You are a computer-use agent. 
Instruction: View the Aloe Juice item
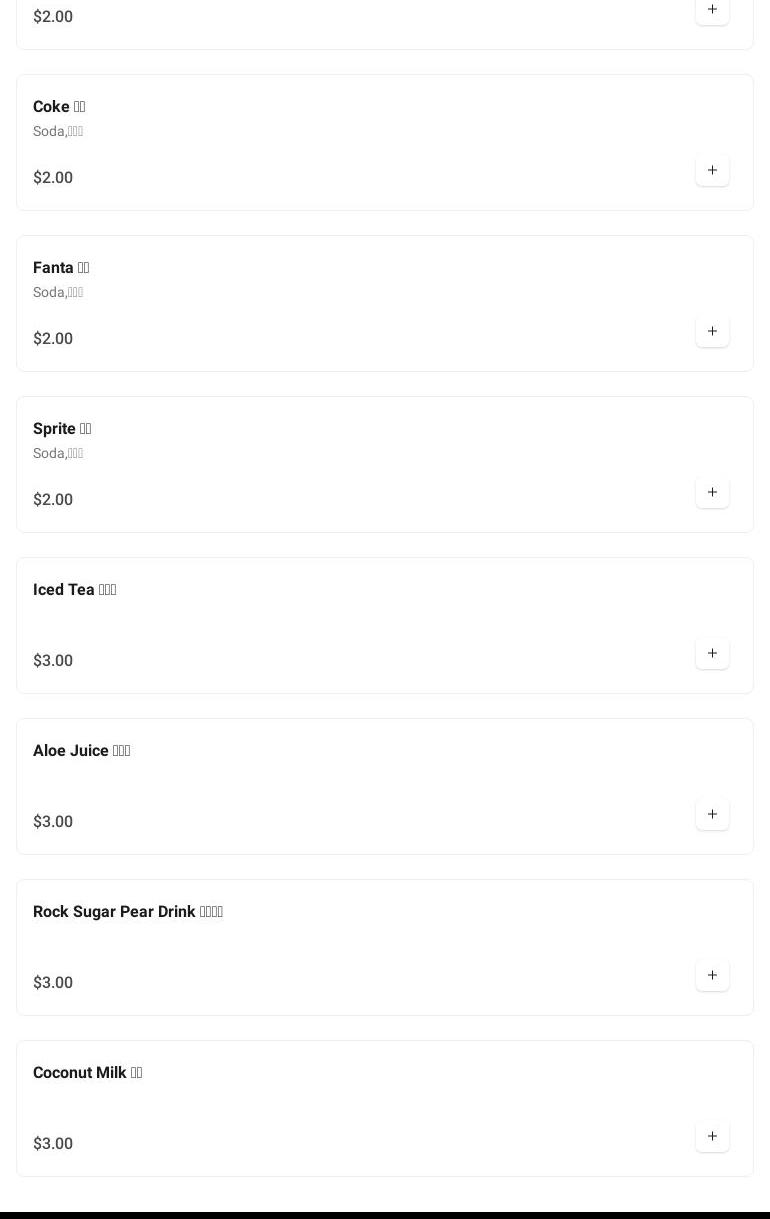click(82, 751)
